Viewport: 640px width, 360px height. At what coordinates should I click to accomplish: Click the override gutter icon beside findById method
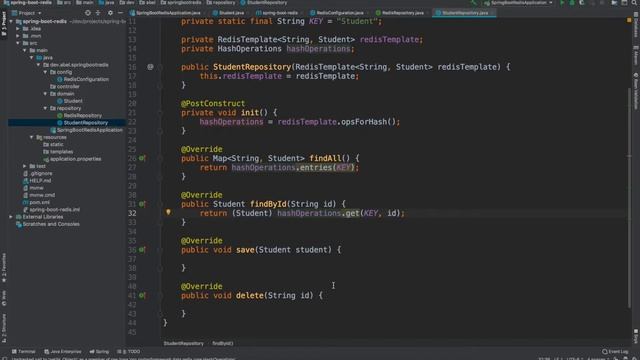(x=142, y=204)
